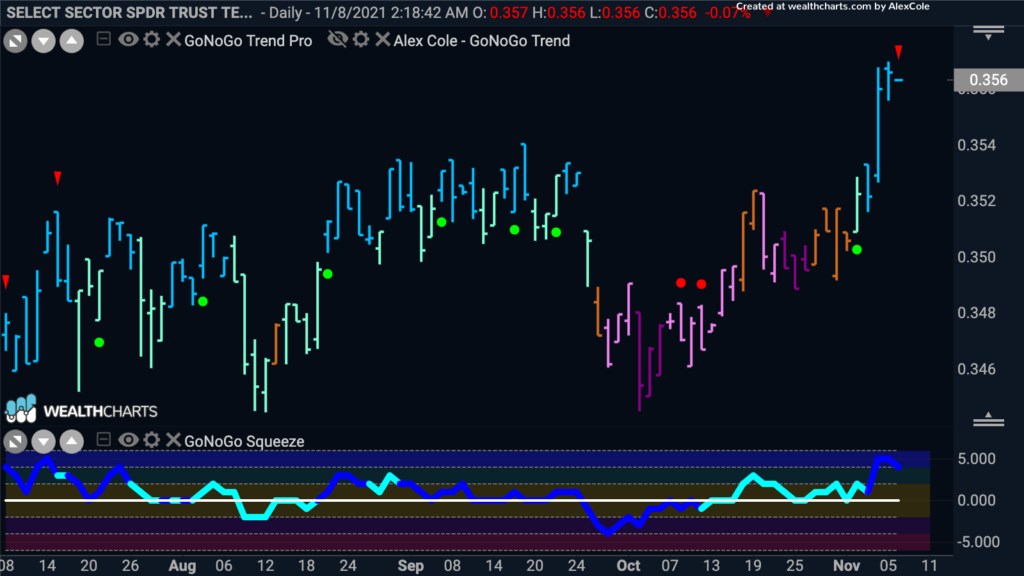Open settings gear for GoNoGo Trend Pro

tap(151, 41)
